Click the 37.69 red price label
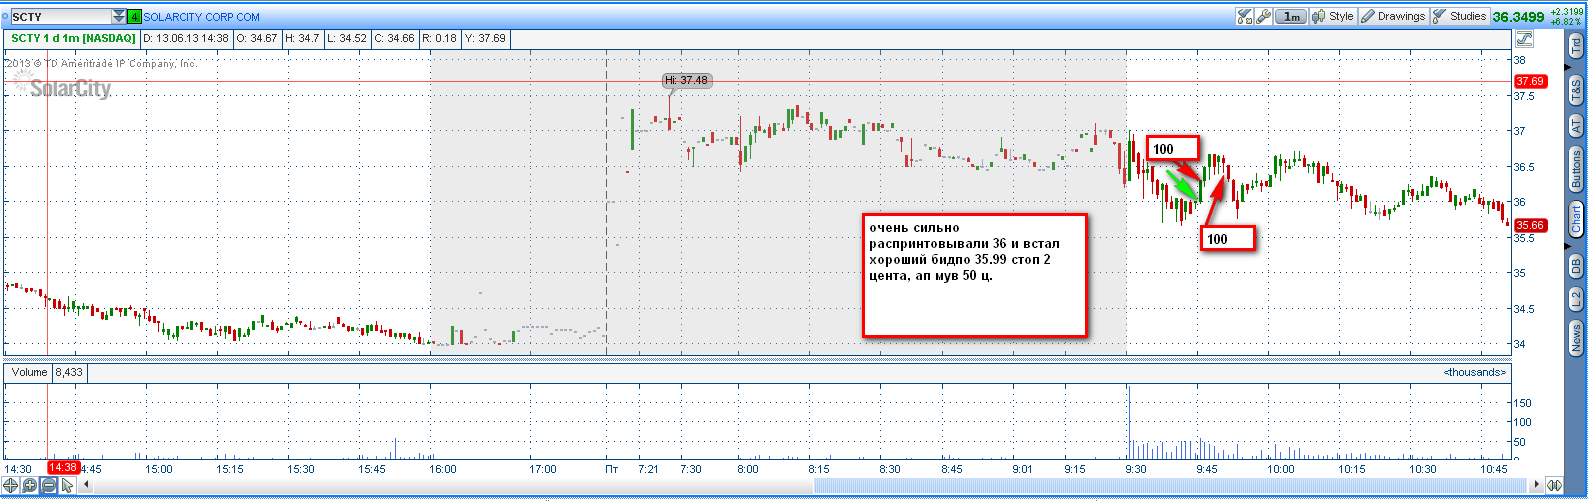This screenshot has width=1588, height=501. 1531,81
